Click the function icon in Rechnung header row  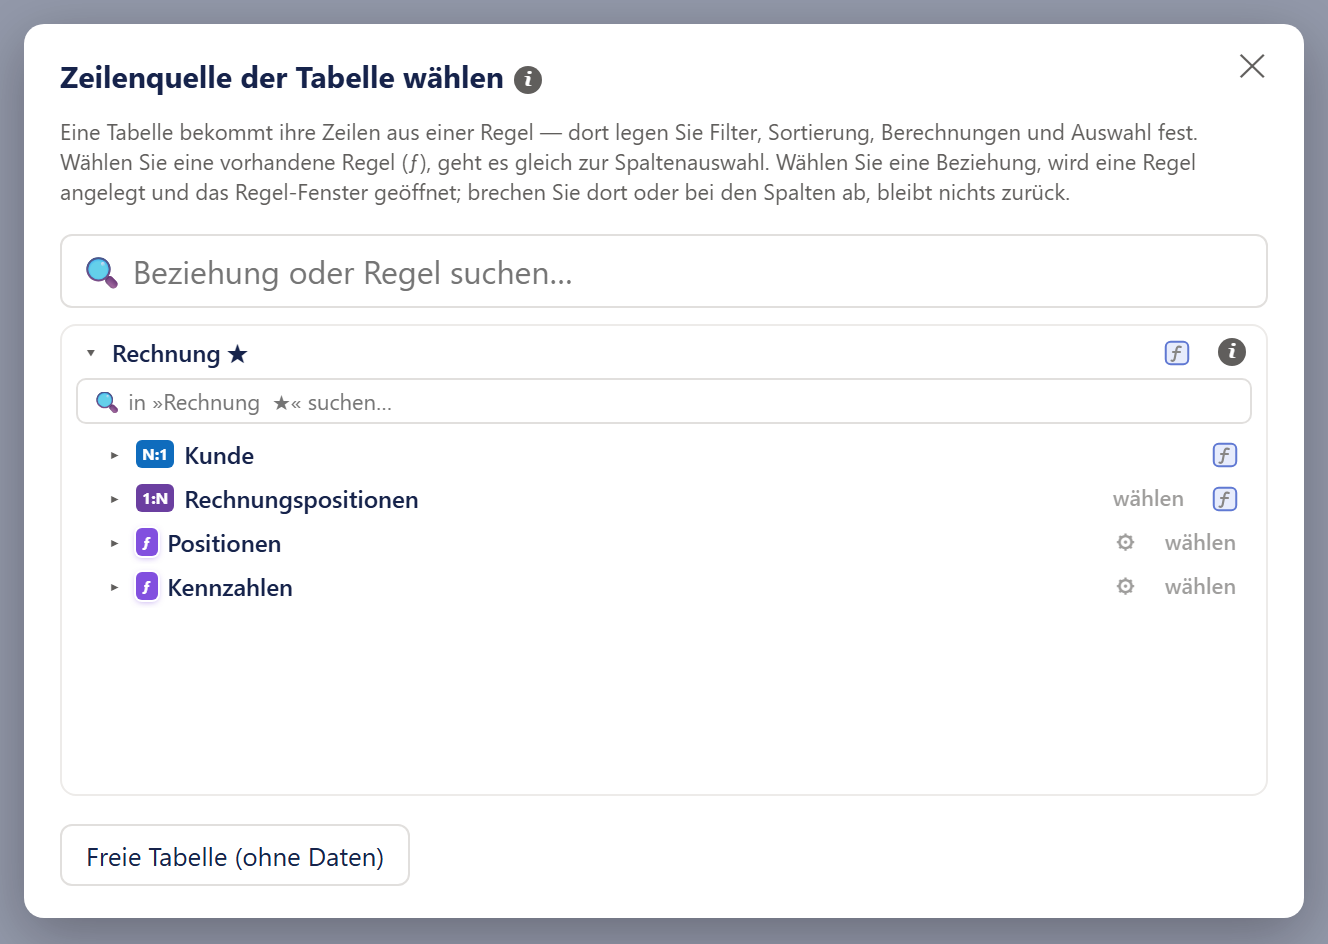pos(1177,353)
